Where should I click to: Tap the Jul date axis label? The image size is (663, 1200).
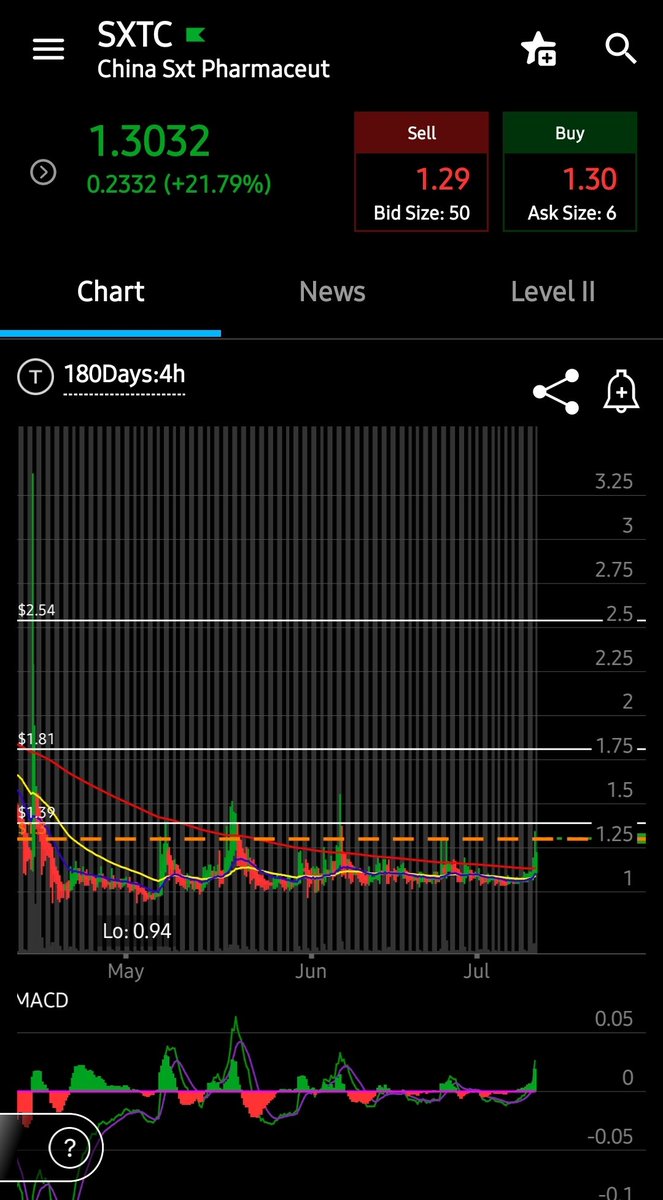coord(477,971)
